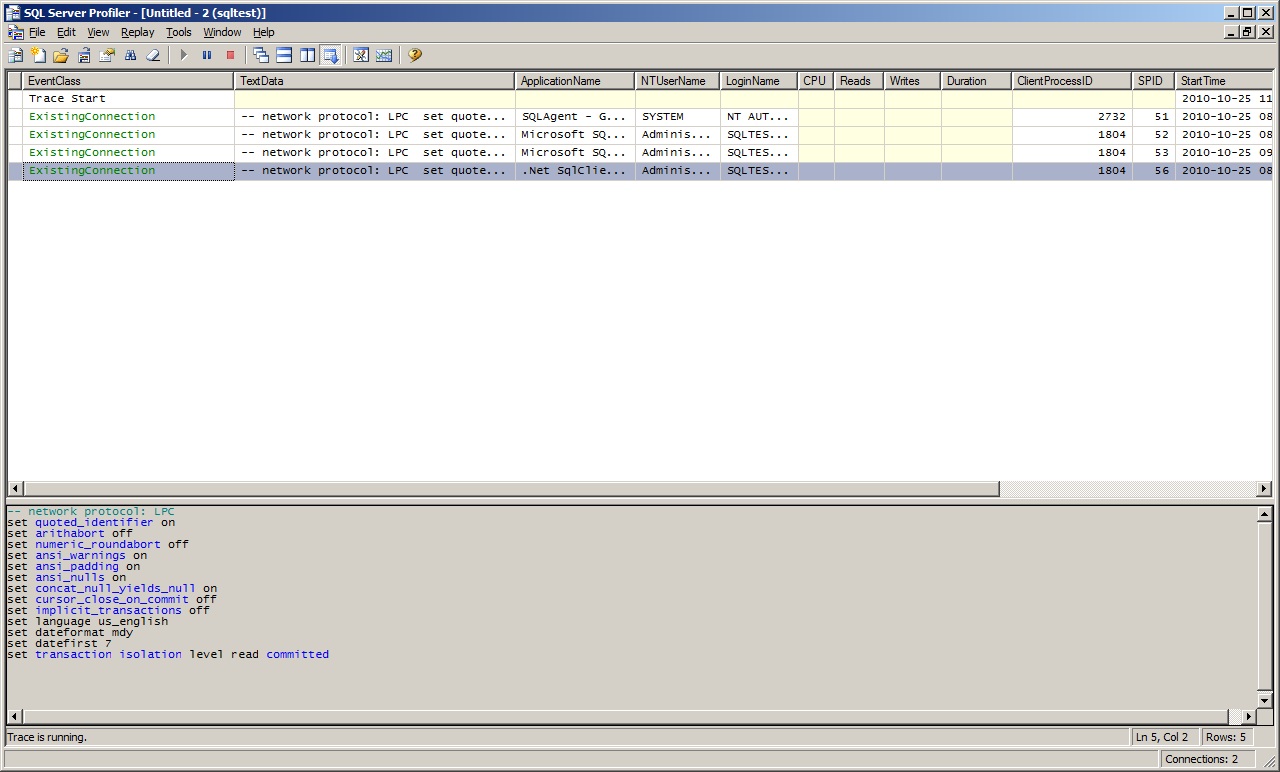Cascade windows using toolbar icon
Viewport: 1280px width, 772px height.
click(x=261, y=55)
